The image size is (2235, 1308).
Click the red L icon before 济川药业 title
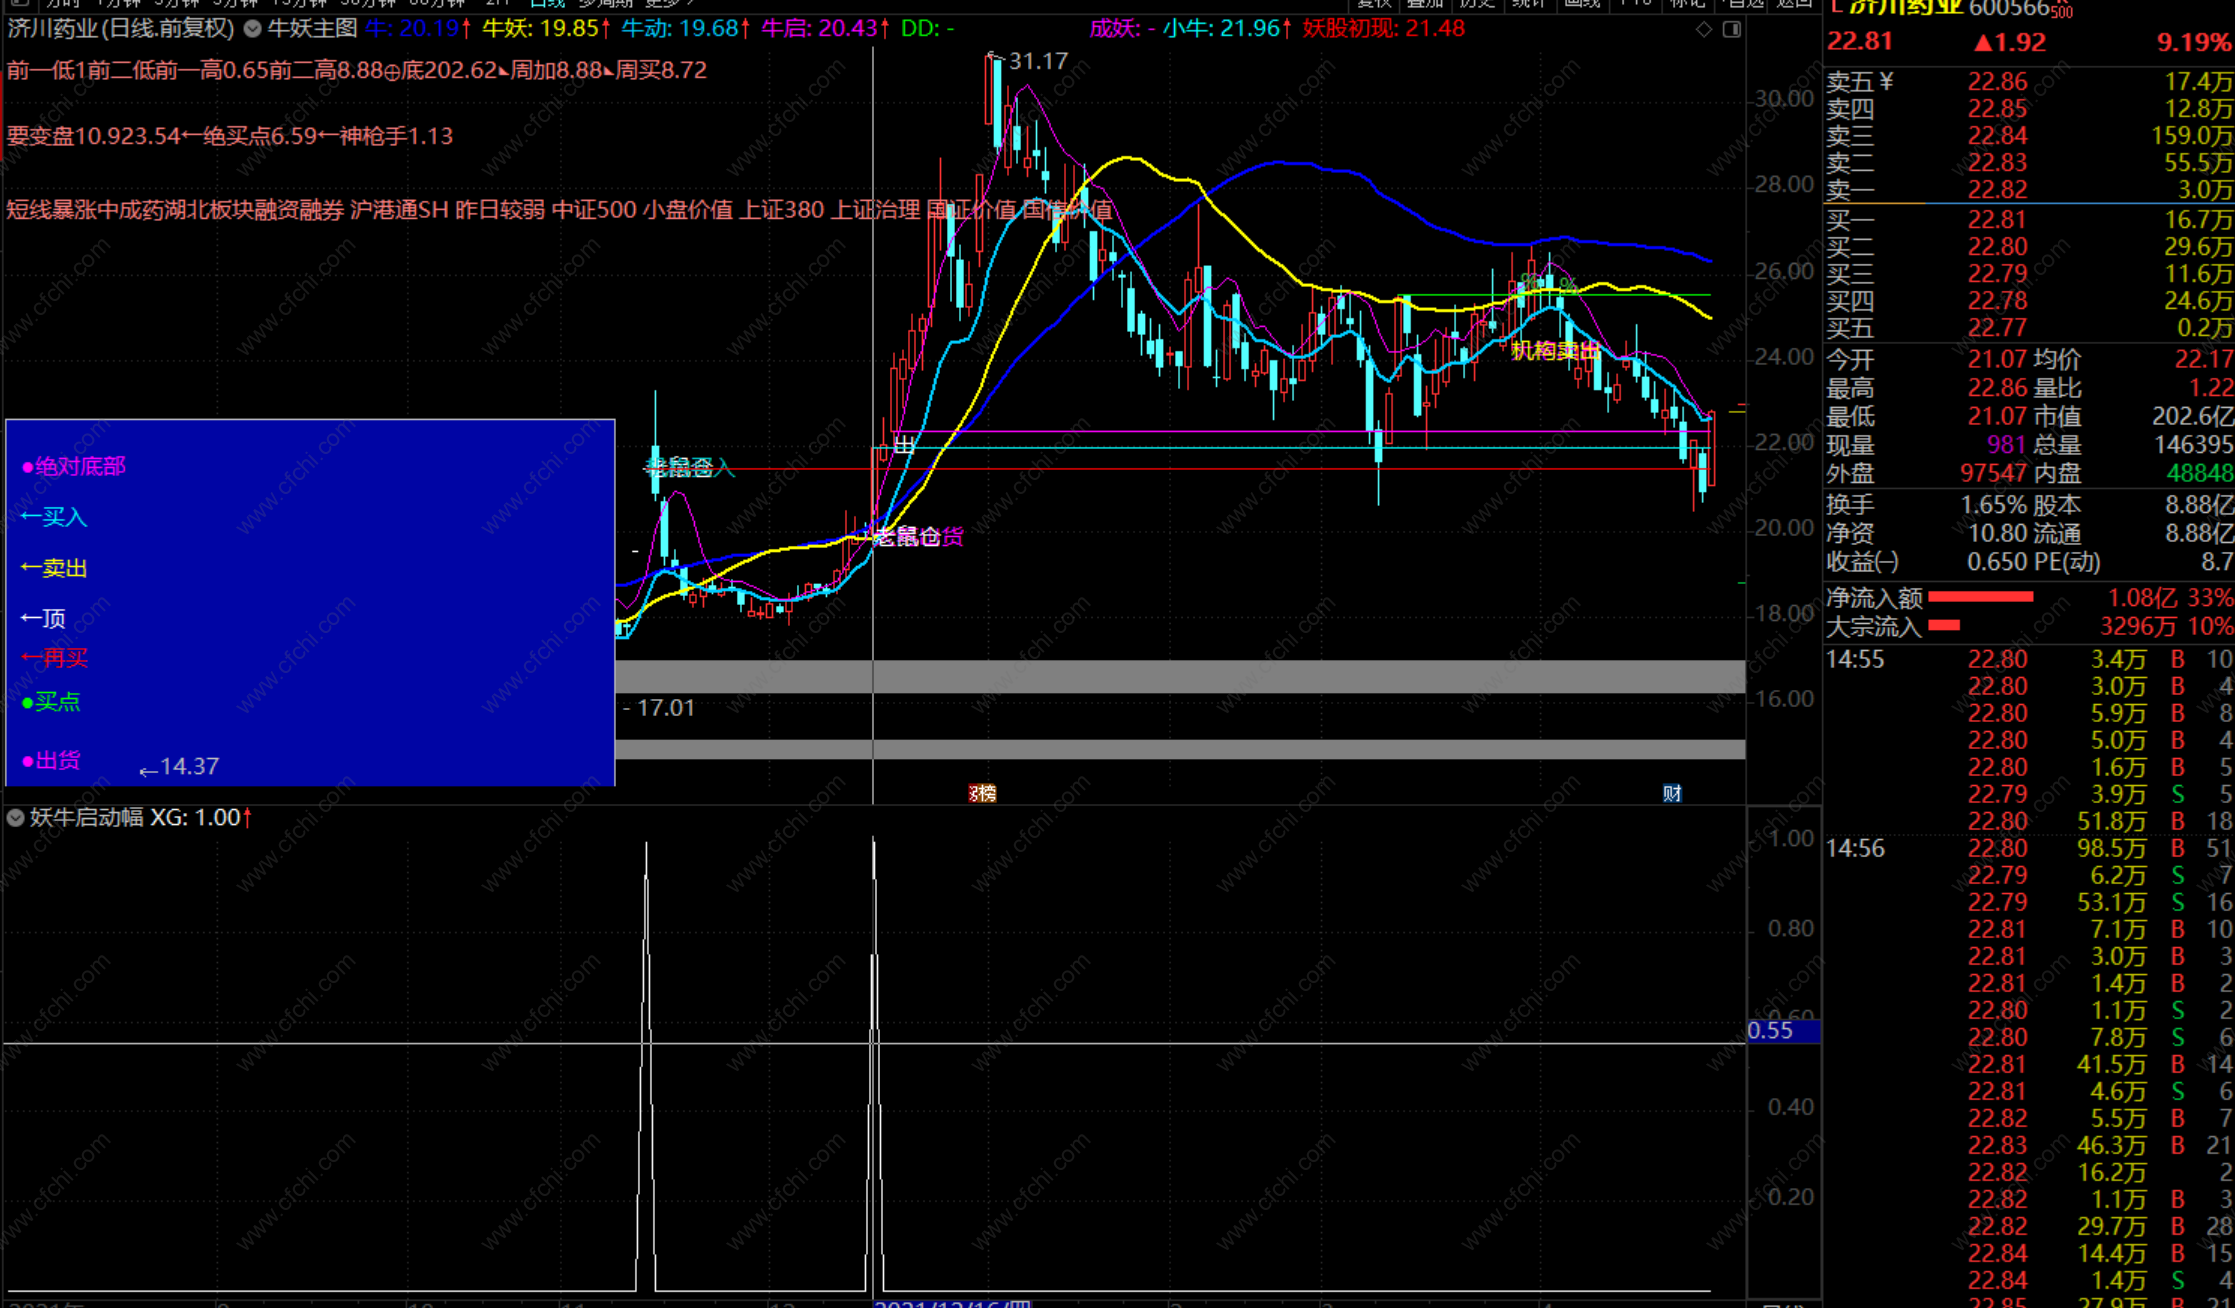1835,6
